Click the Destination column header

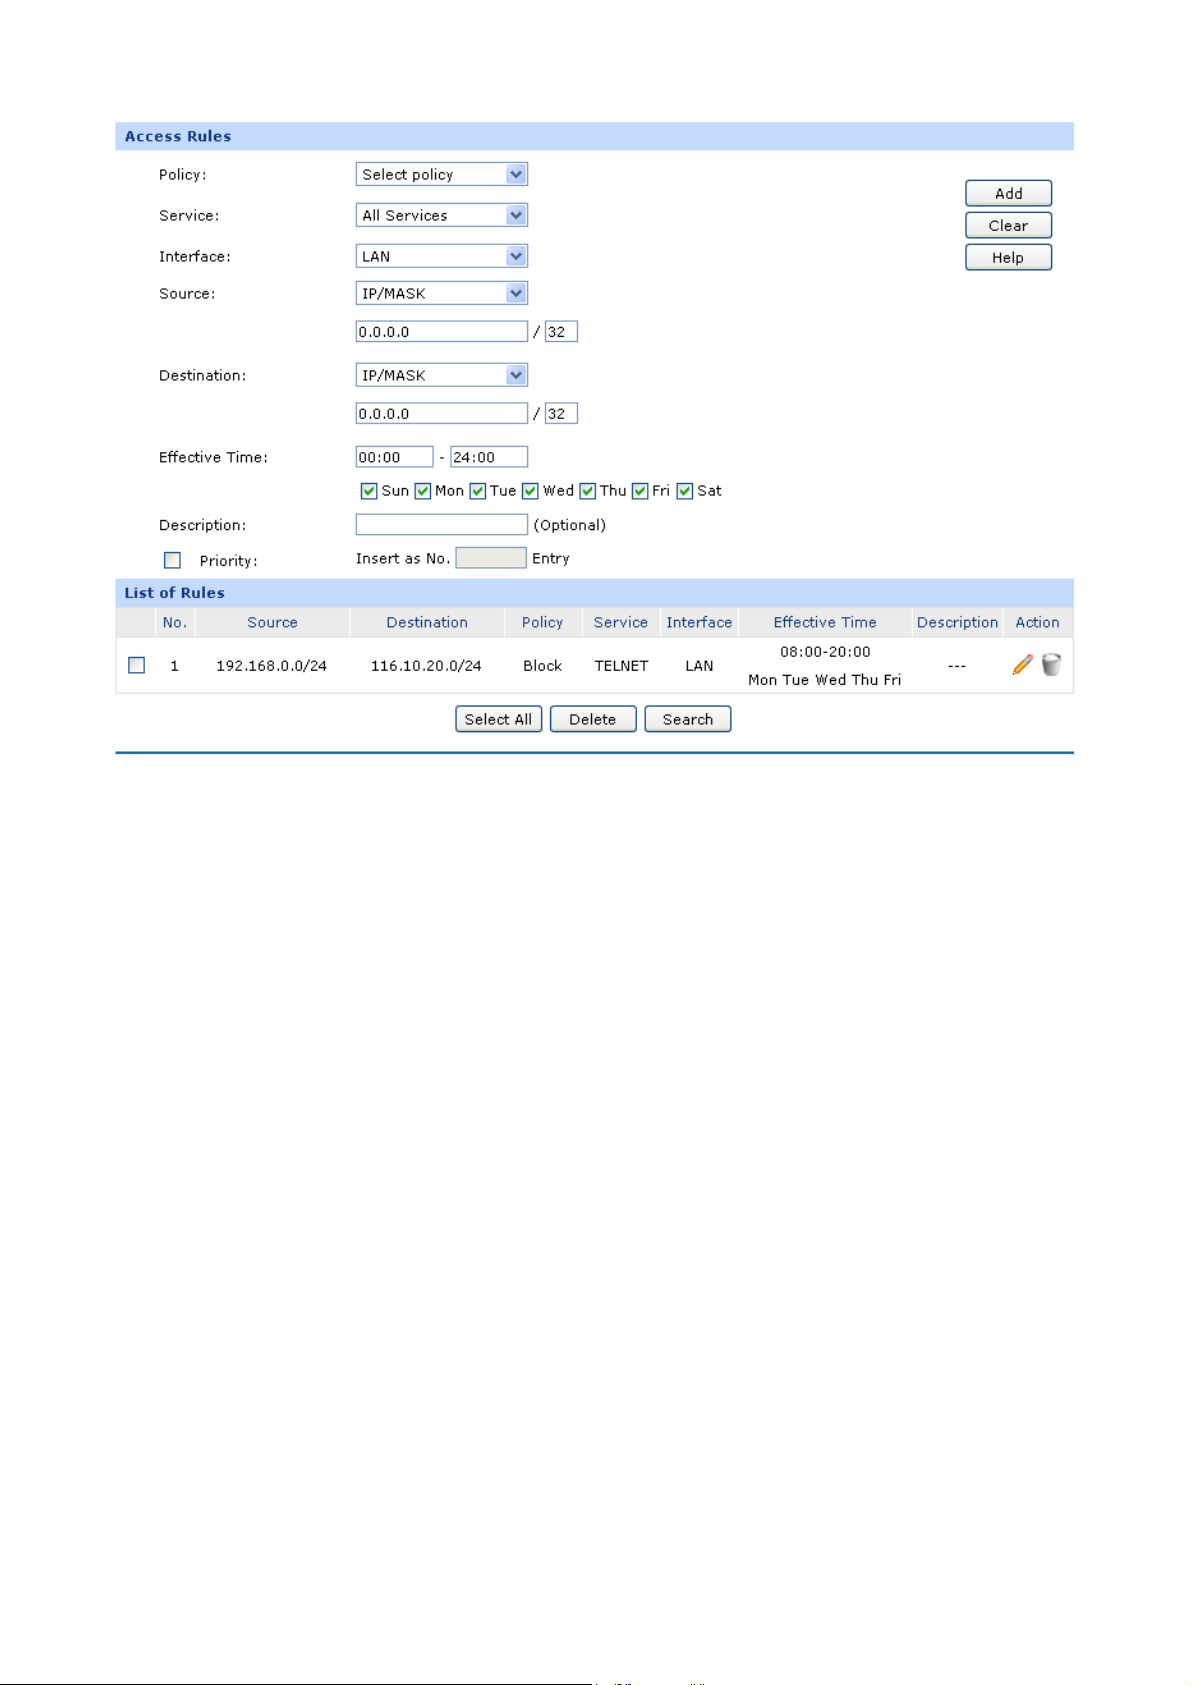pyautogui.click(x=427, y=622)
